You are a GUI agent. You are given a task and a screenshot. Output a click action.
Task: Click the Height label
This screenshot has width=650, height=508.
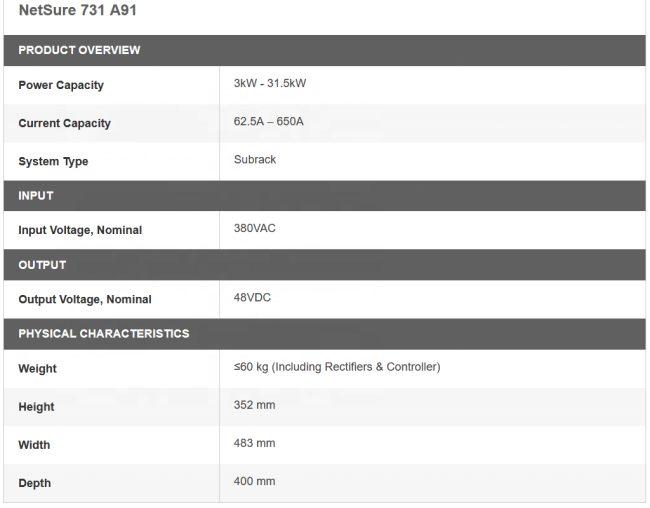pyautogui.click(x=36, y=407)
